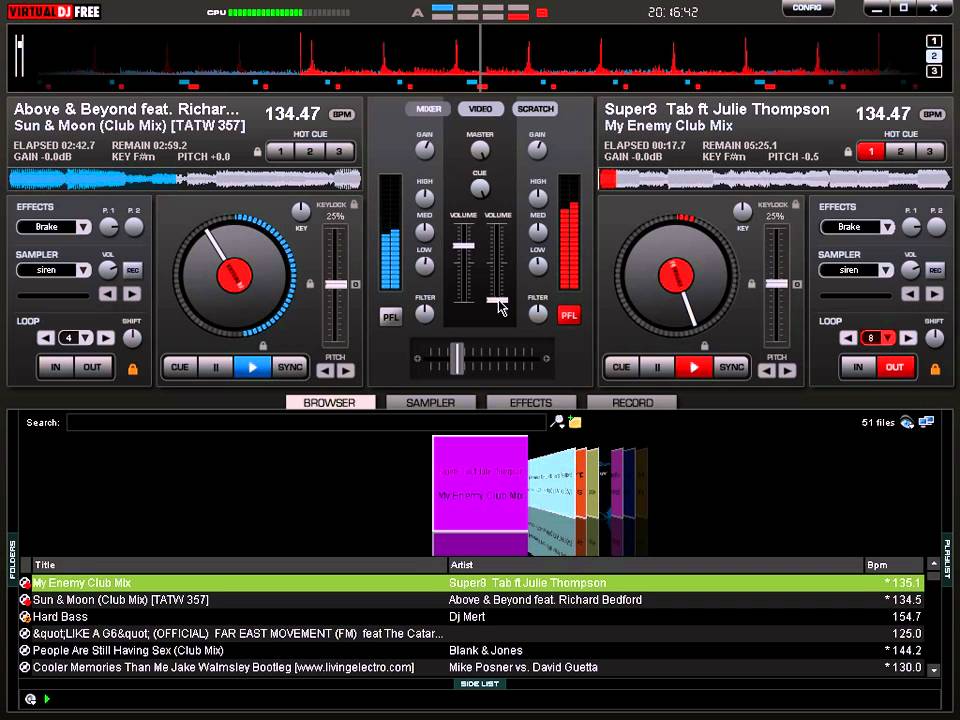Nudge right deck pitch up arrow
The image size is (960, 720).
pyautogui.click(x=787, y=370)
